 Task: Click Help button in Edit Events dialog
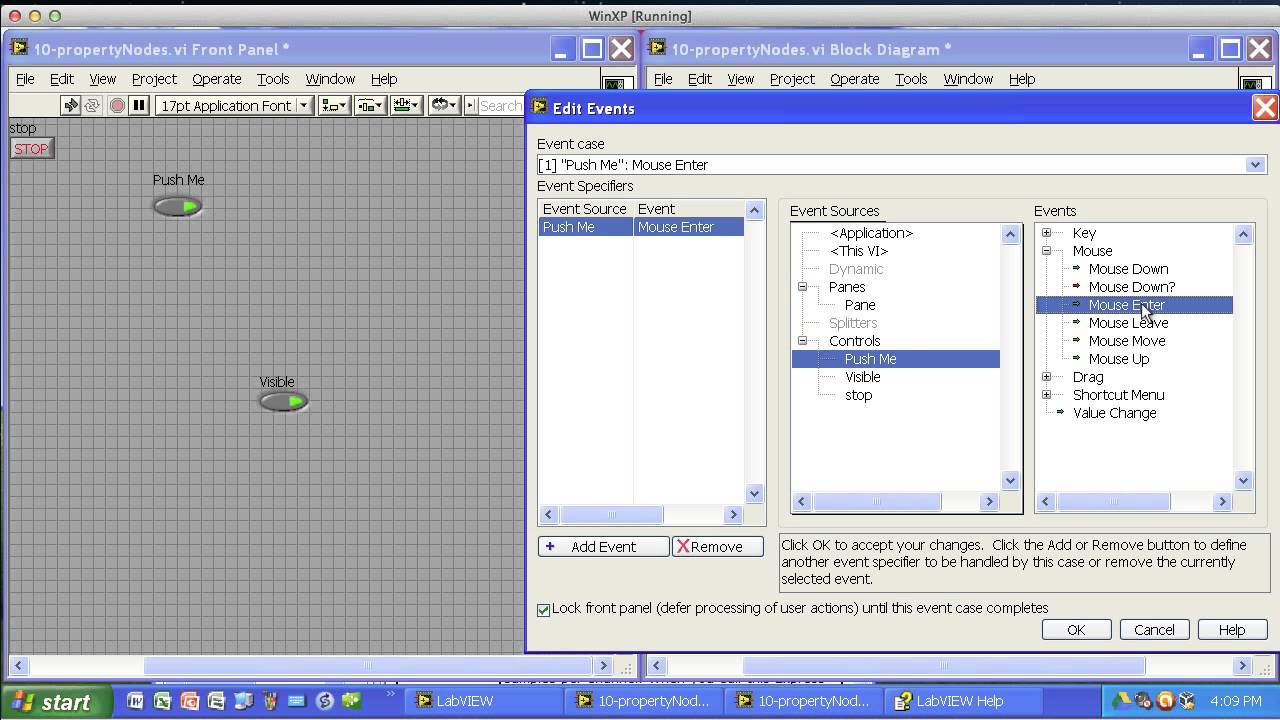tap(1232, 630)
